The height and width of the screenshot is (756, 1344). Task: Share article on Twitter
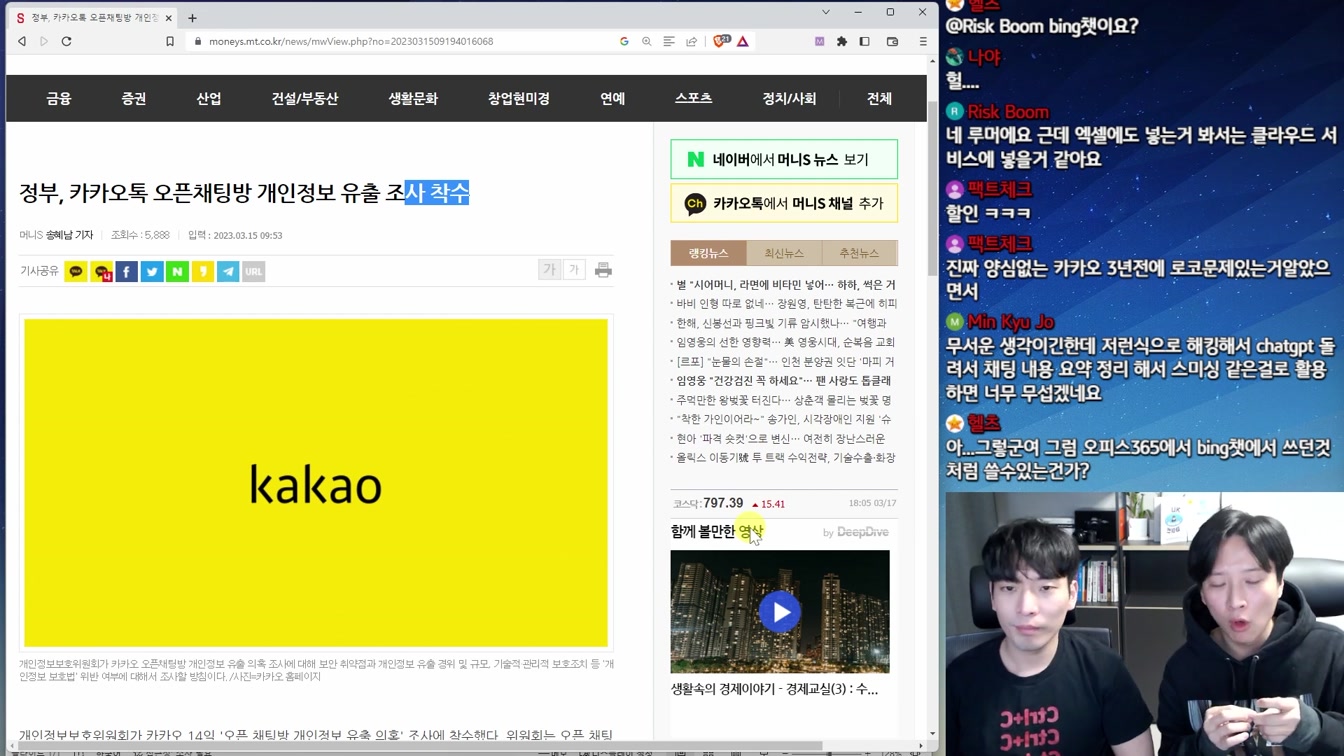(x=152, y=271)
